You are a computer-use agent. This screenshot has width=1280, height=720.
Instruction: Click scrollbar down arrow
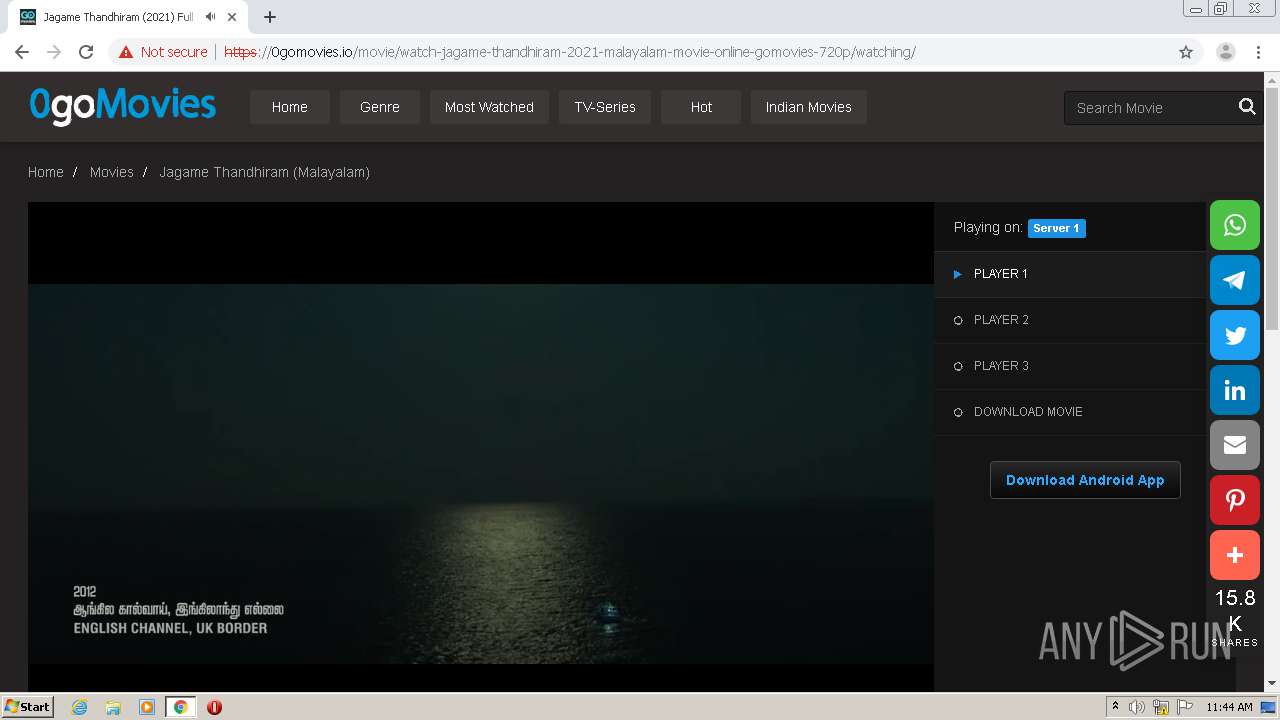coord(1272,683)
